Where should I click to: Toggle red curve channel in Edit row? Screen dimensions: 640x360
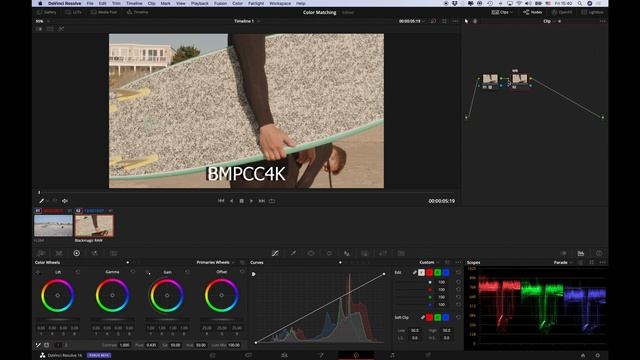tap(429, 273)
